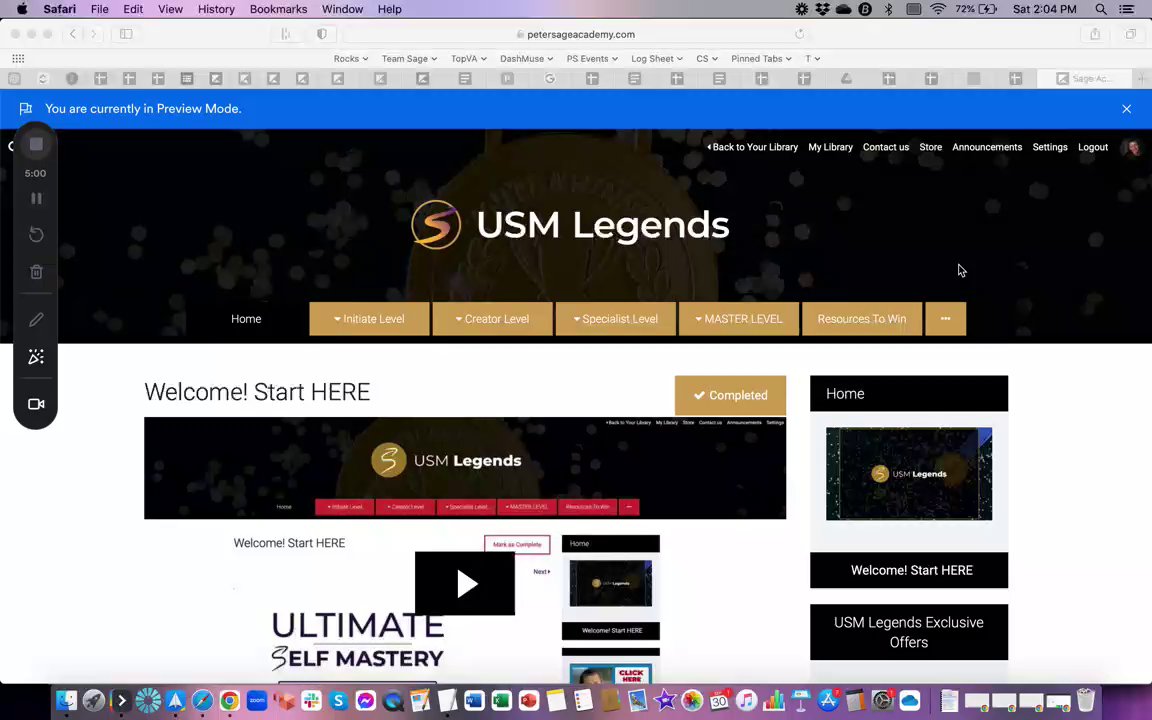This screenshot has height=720, width=1152.
Task: Open Finder from the Dock
Action: [x=66, y=700]
